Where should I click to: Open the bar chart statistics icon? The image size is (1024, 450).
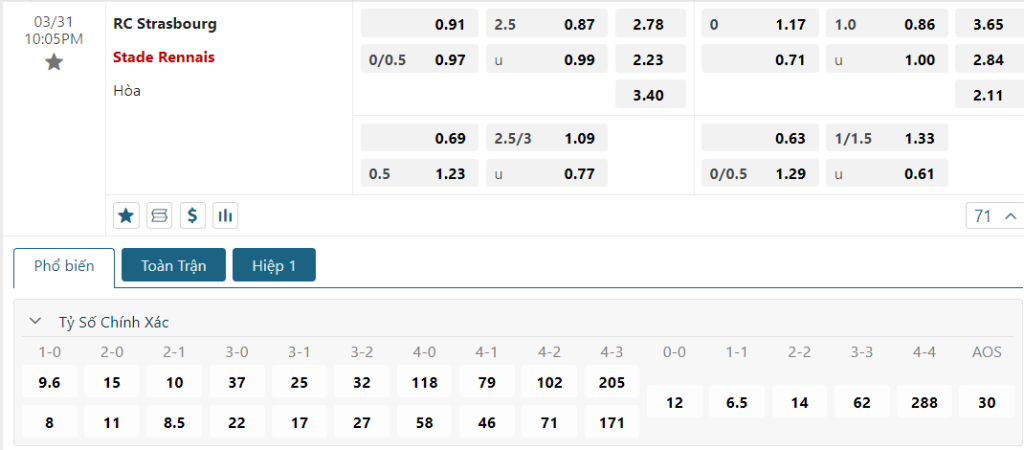tap(225, 215)
